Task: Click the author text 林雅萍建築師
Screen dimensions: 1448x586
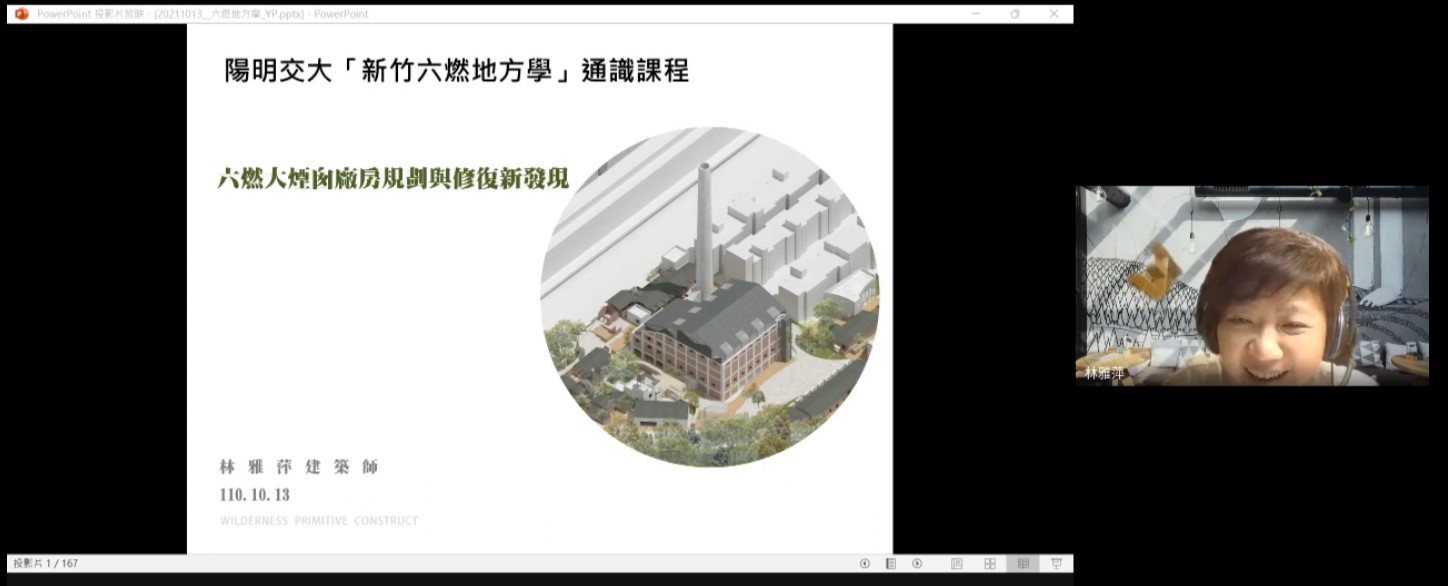Action: (299, 467)
